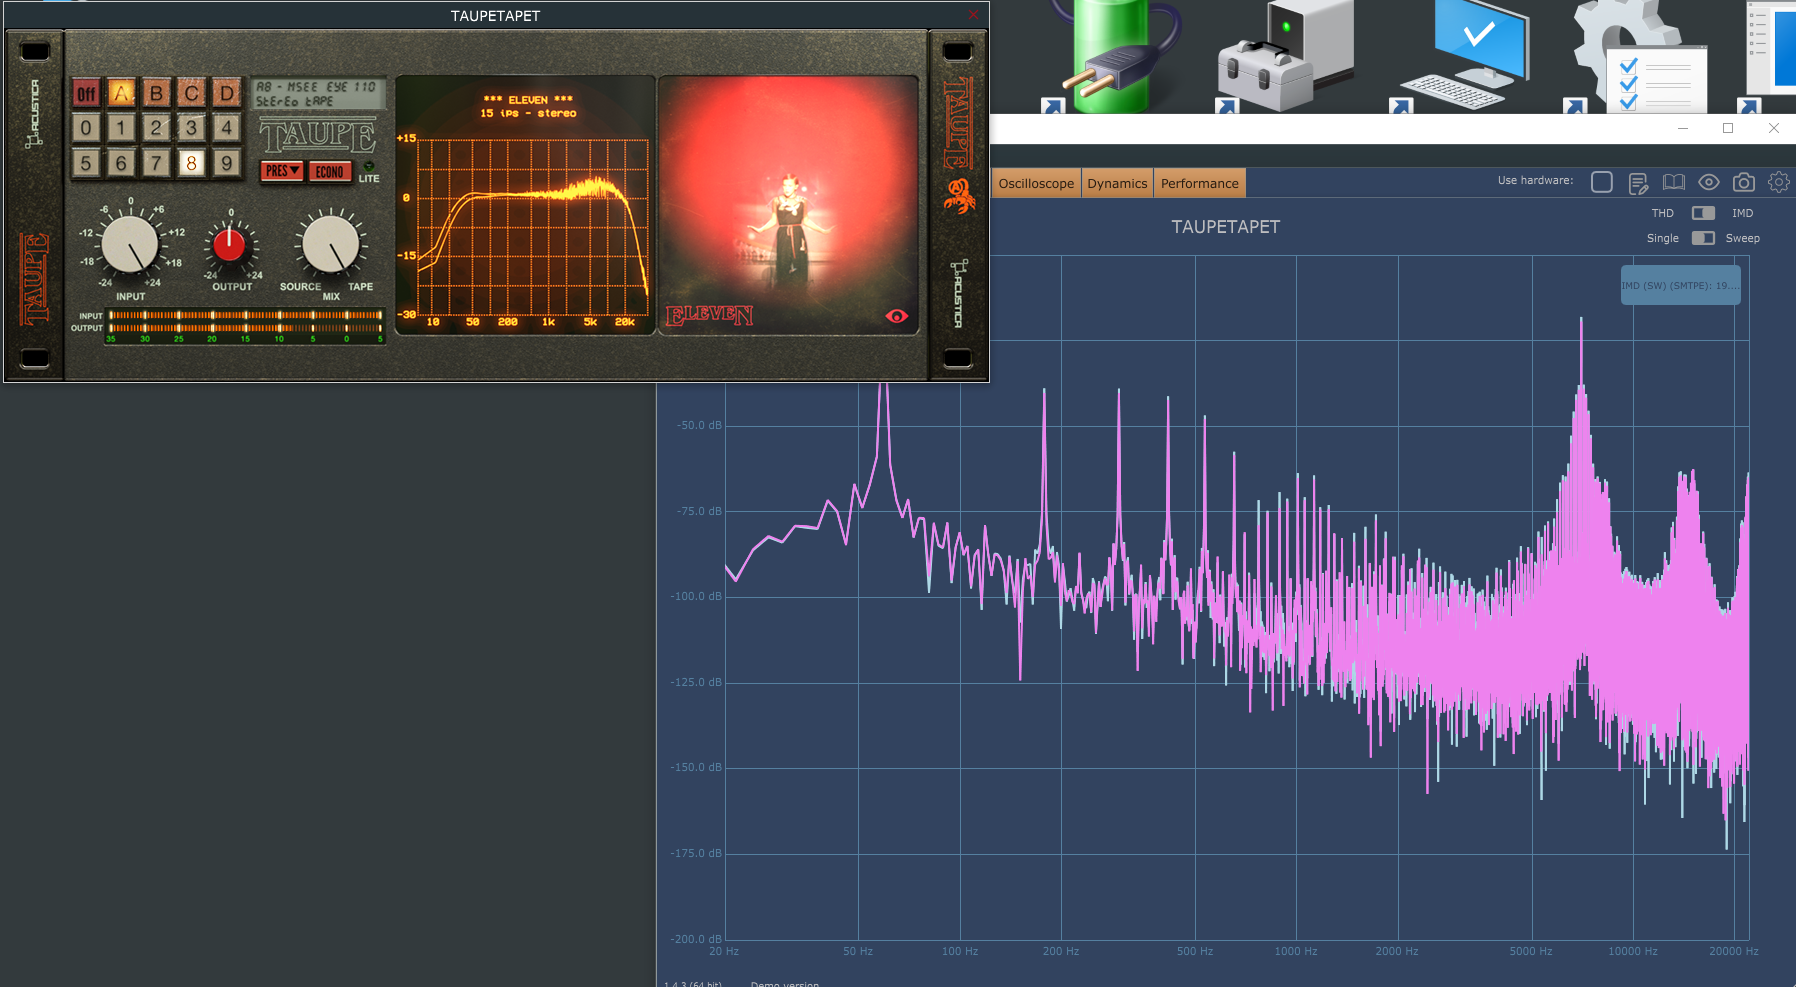Select tape model button 5

point(86,163)
